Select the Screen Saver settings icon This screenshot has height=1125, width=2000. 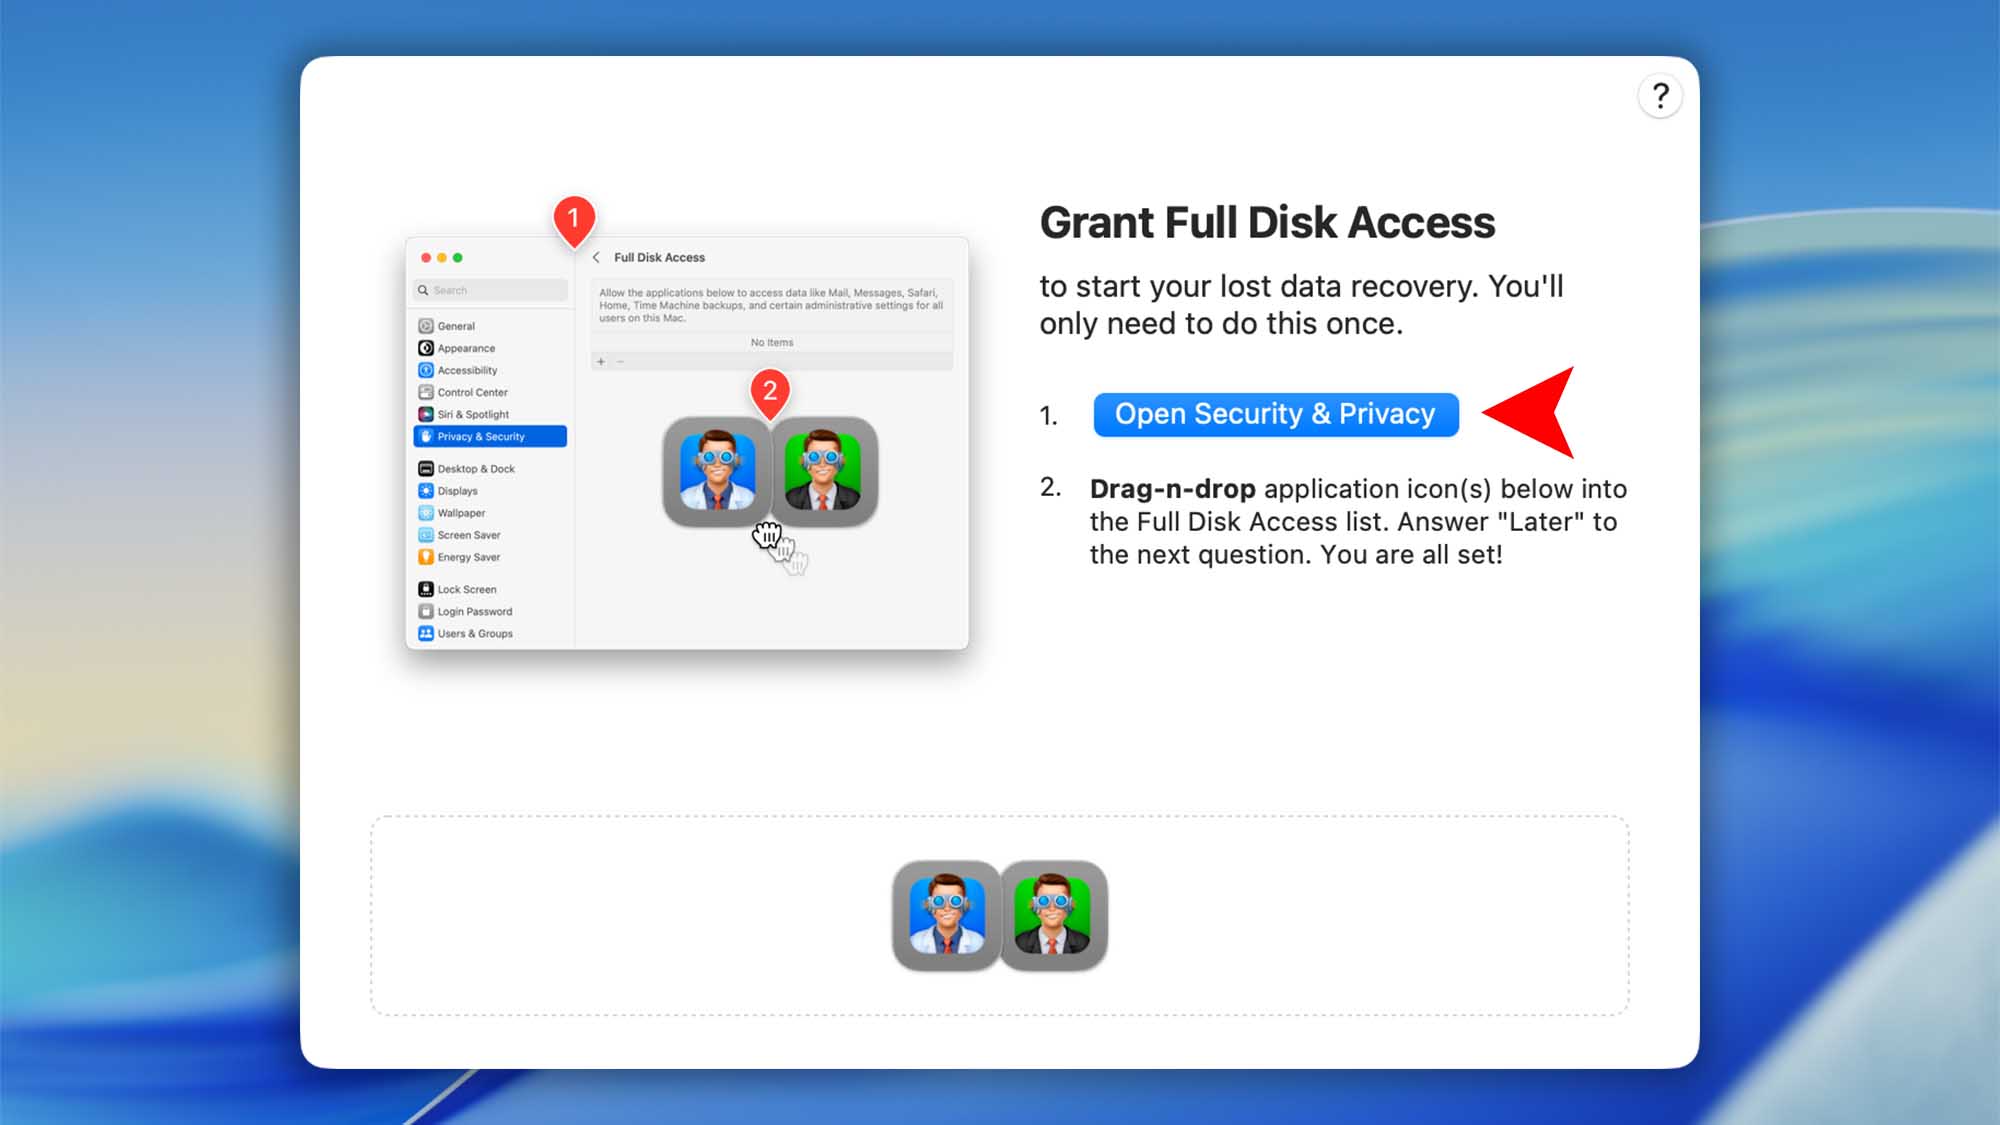pos(425,536)
